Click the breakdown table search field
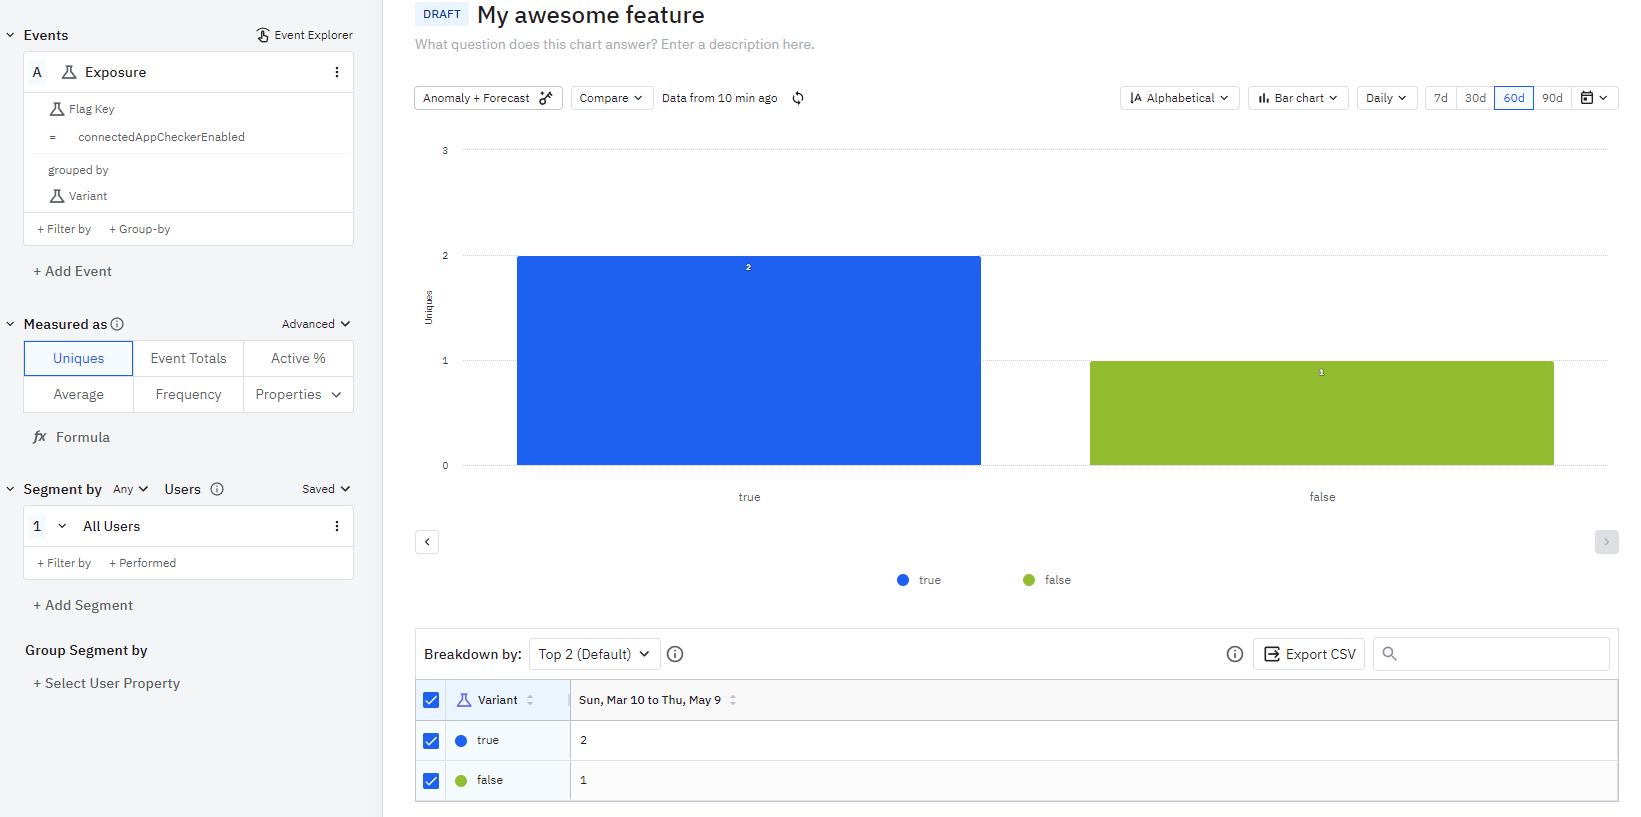1641x817 pixels. tap(1500, 654)
